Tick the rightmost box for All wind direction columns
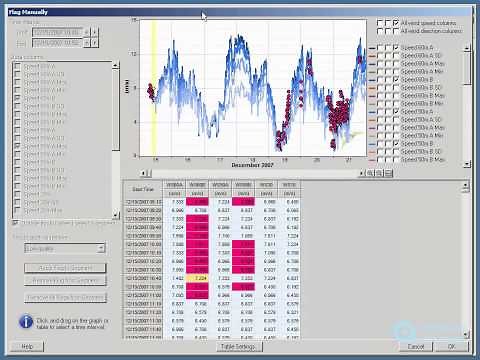 tap(396, 31)
